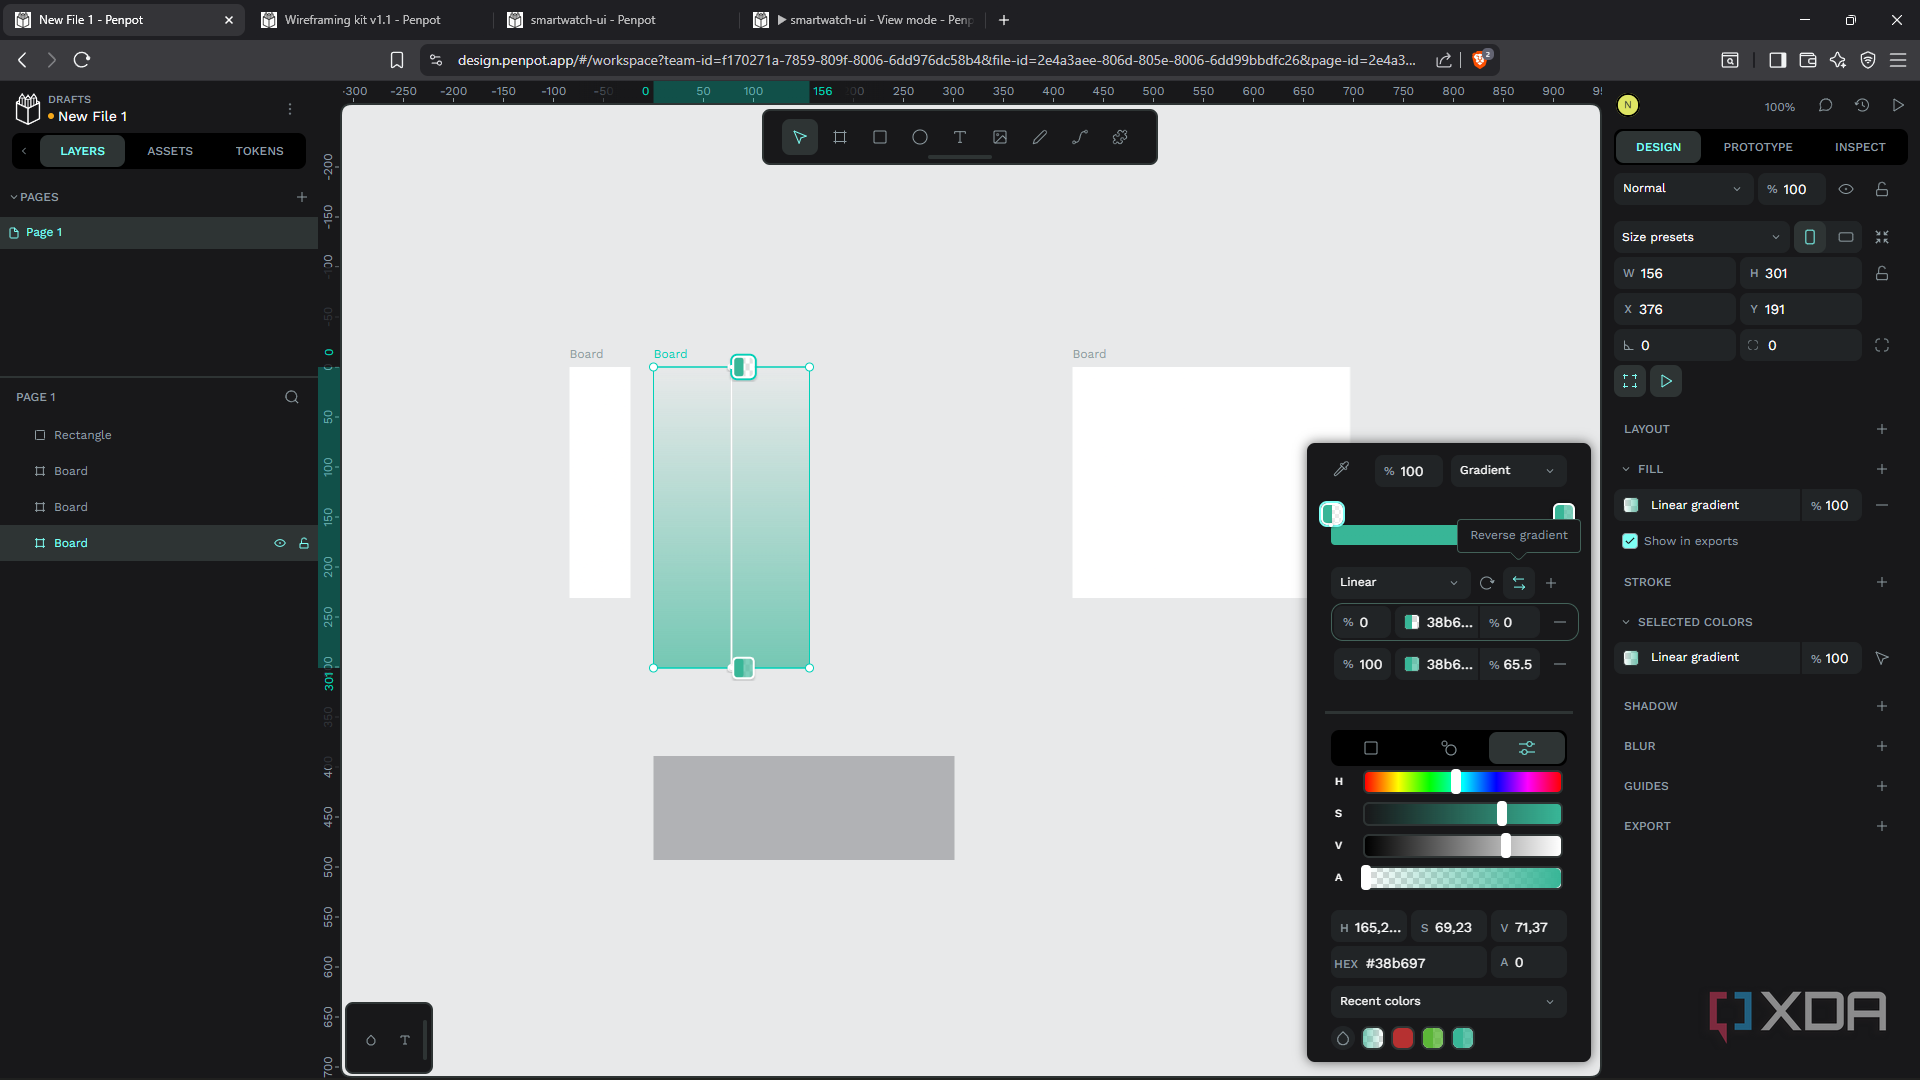
Task: Hide the selected Board layer
Action: pyautogui.click(x=280, y=543)
